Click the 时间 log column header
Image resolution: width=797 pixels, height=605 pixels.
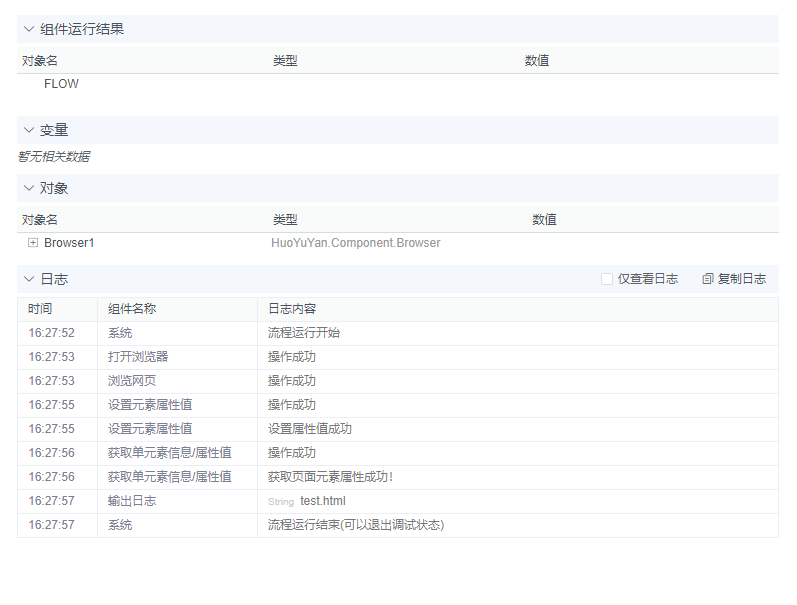coord(40,309)
